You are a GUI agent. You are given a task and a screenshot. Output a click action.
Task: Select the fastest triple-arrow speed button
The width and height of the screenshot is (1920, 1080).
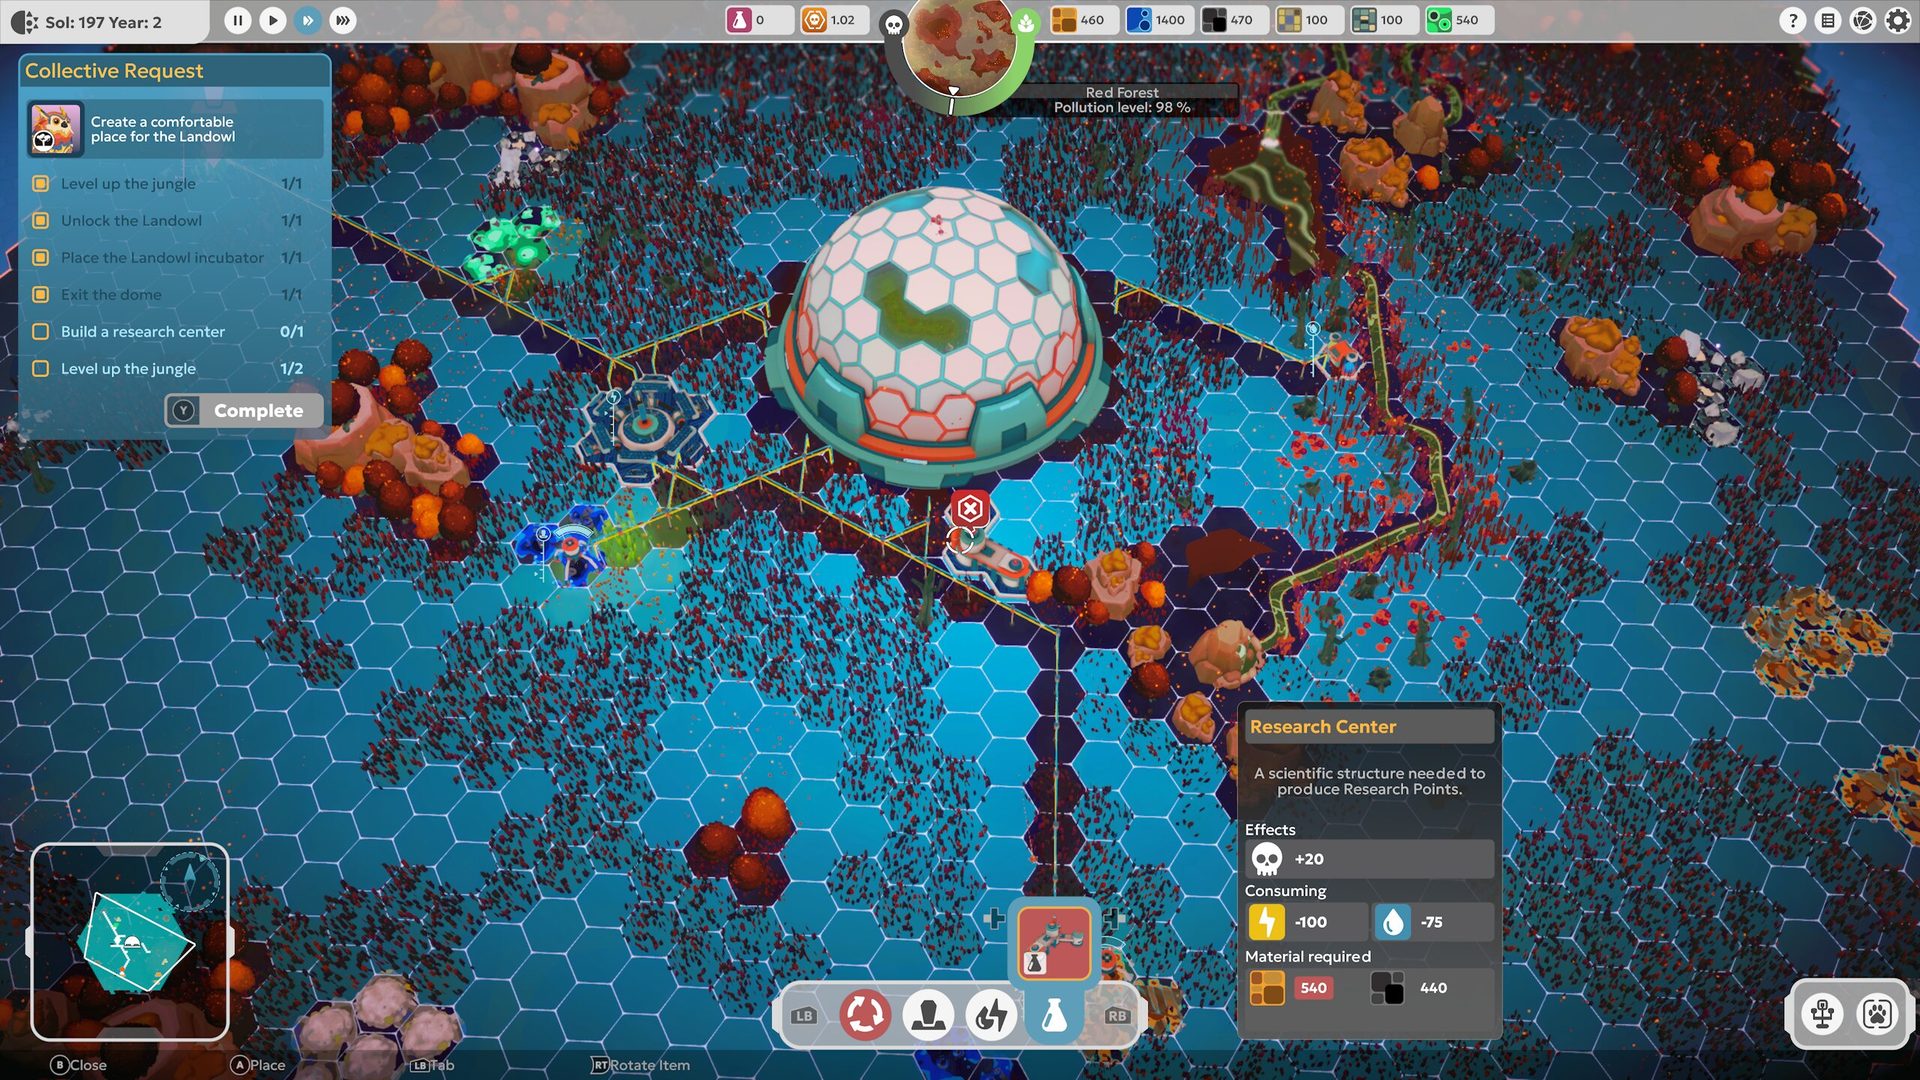tap(343, 20)
